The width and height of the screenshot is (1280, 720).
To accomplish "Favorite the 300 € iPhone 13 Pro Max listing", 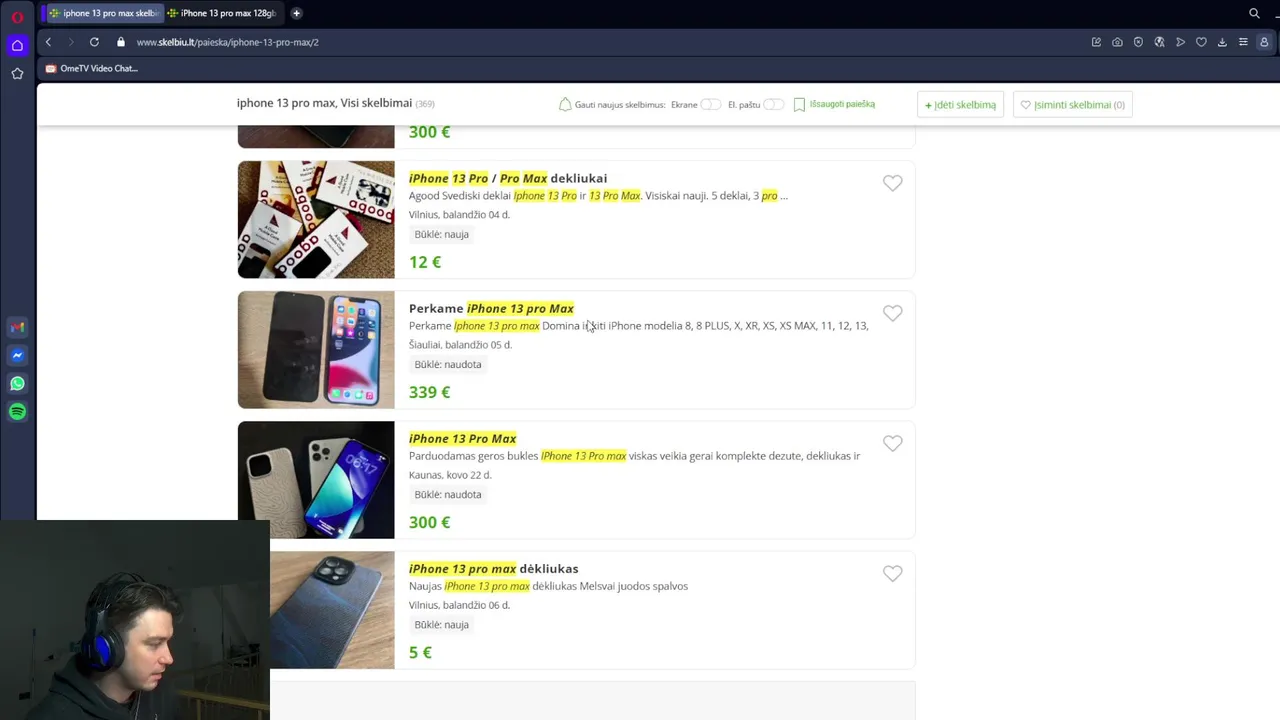I will coord(892,443).
